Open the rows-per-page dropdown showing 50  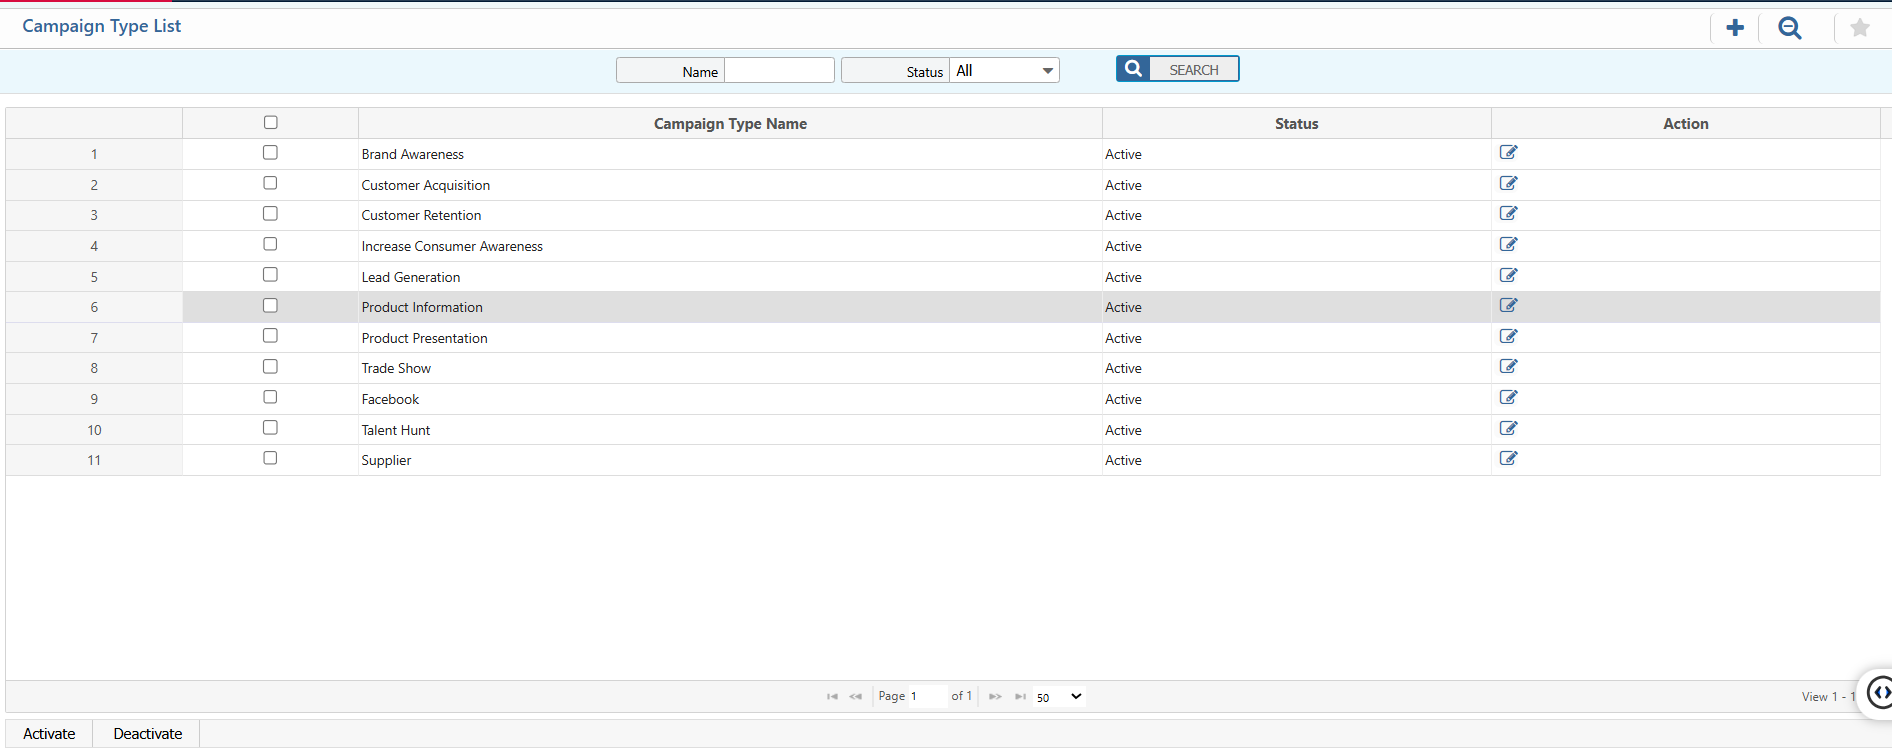(1059, 697)
